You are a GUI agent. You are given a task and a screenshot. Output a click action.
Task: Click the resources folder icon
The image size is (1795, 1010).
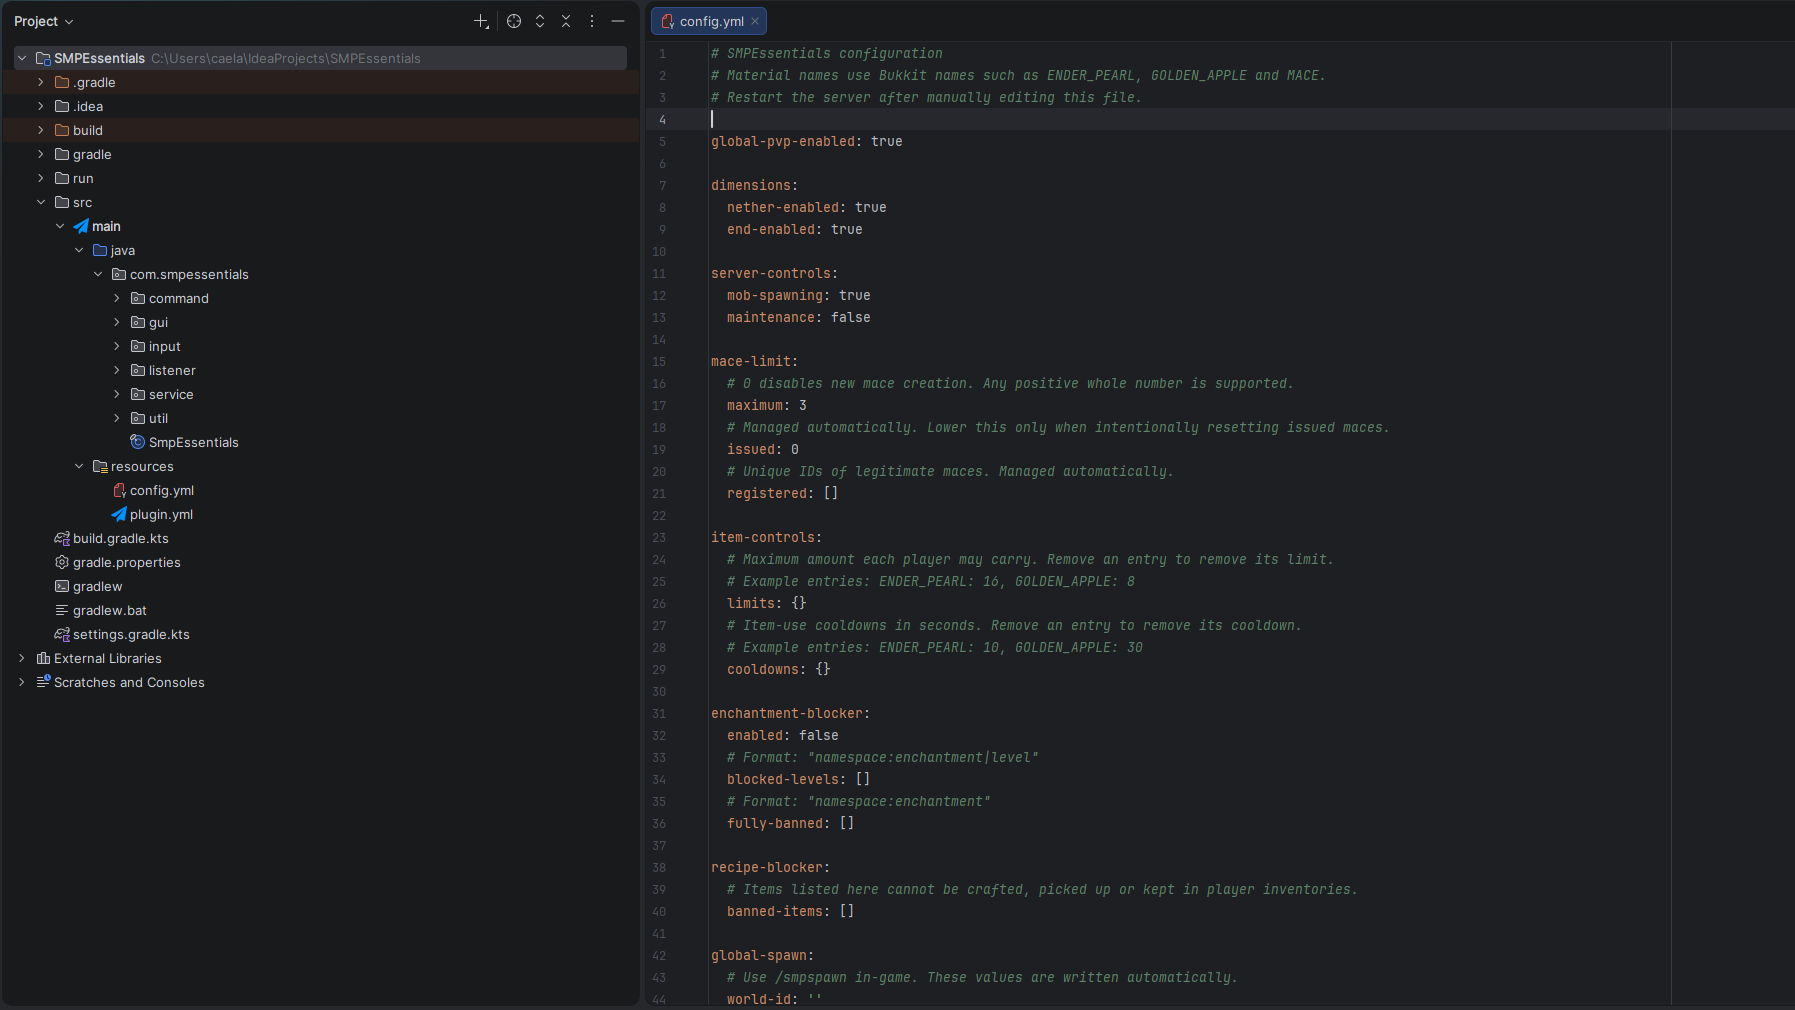click(100, 466)
